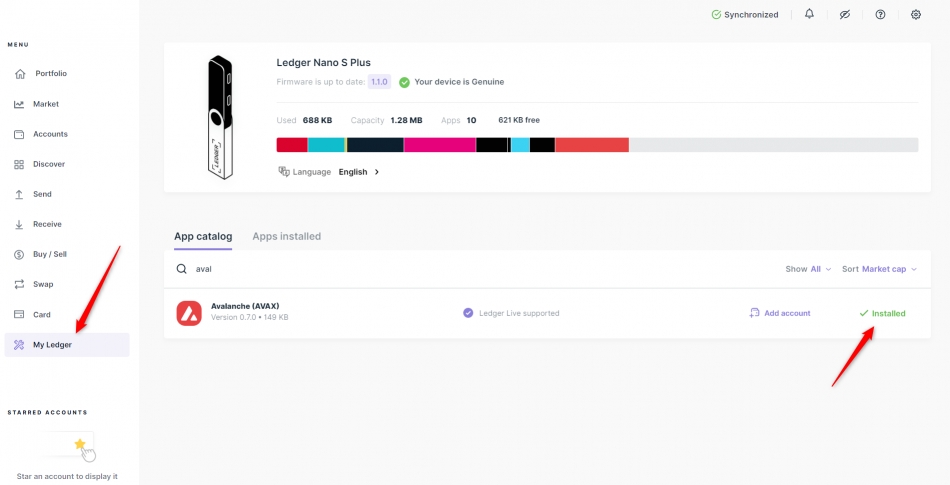The image size is (950, 485).
Task: Click the Market chart icon
Action: pos(19,104)
